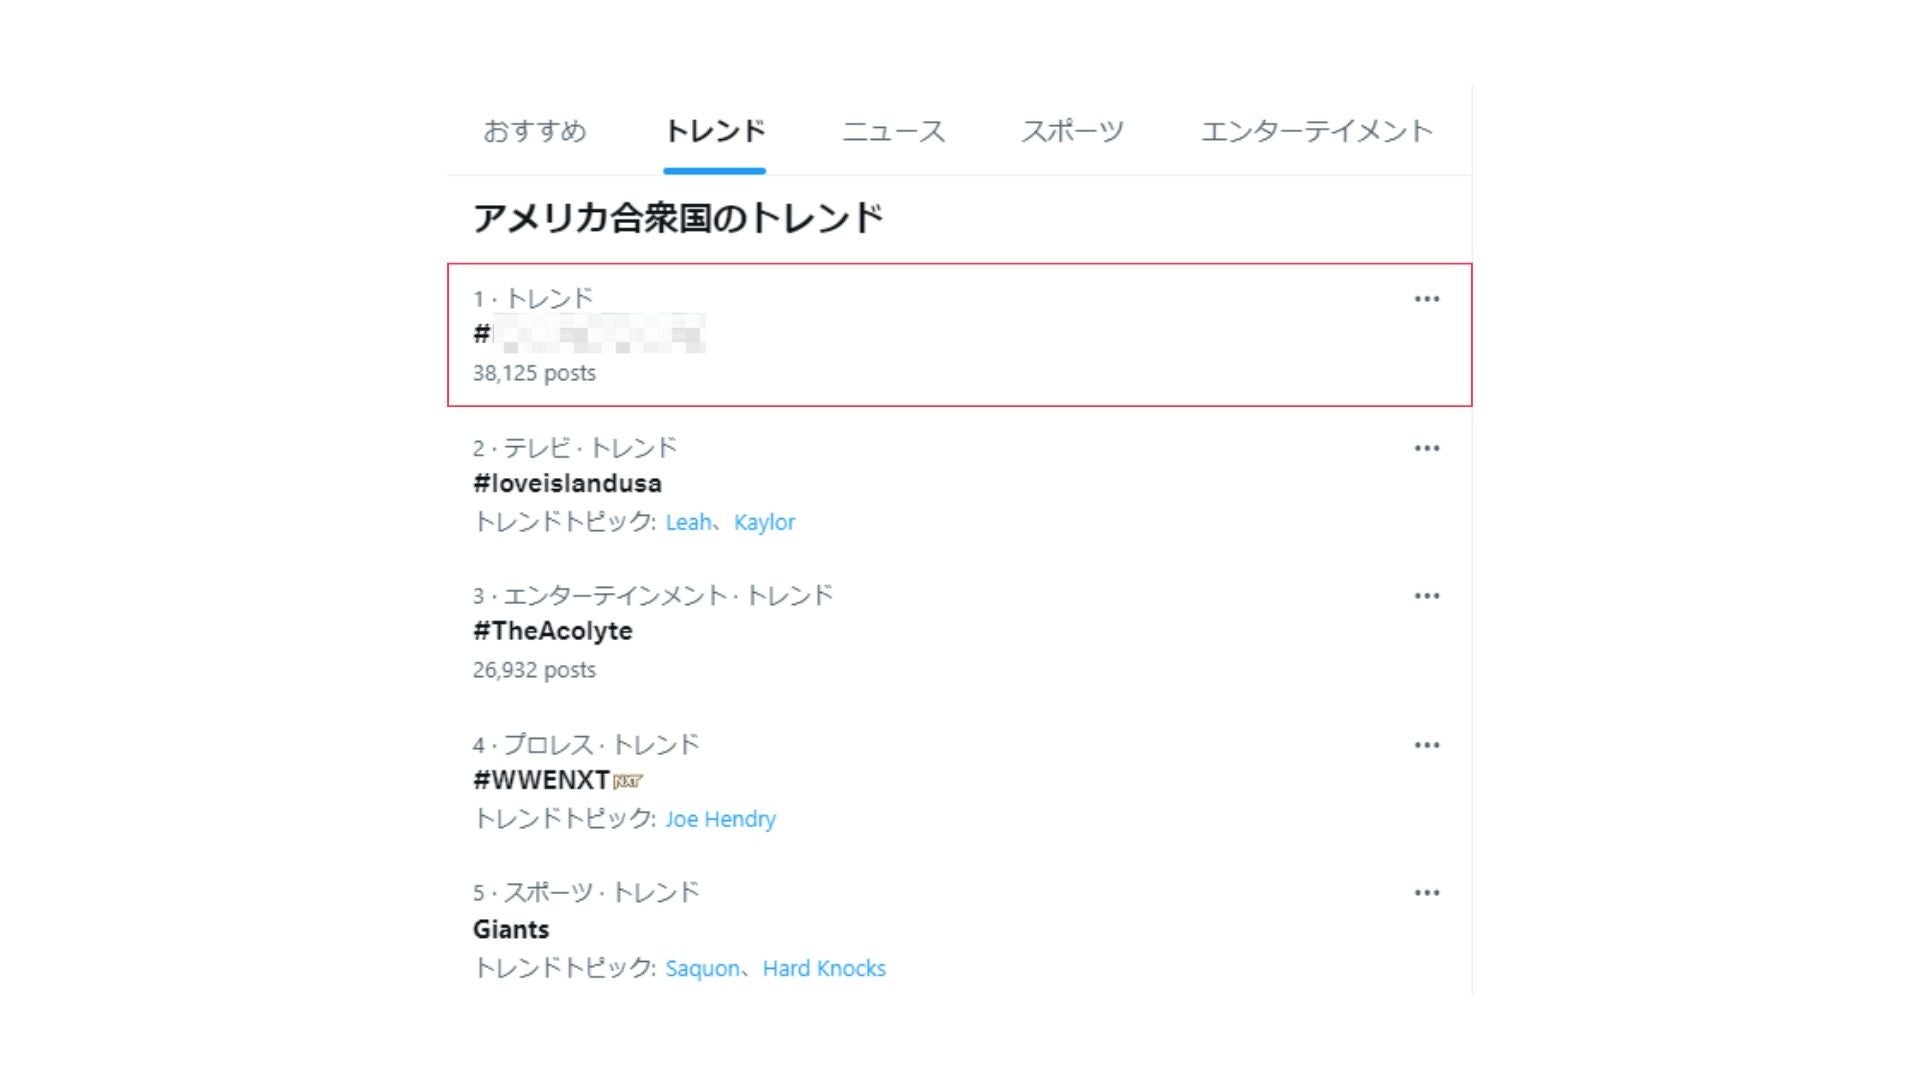Open the Kaylor trend topic link
1920x1080 pixels.
pos(764,522)
